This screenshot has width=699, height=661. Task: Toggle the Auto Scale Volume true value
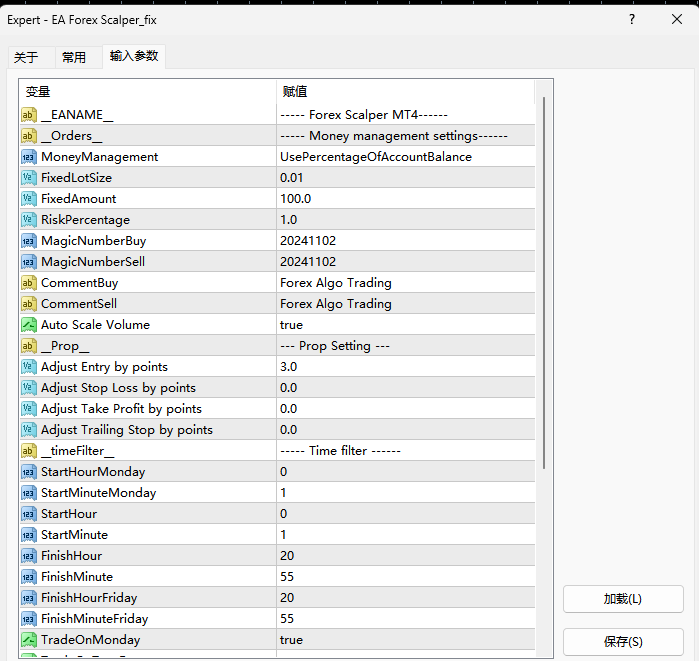click(406, 325)
